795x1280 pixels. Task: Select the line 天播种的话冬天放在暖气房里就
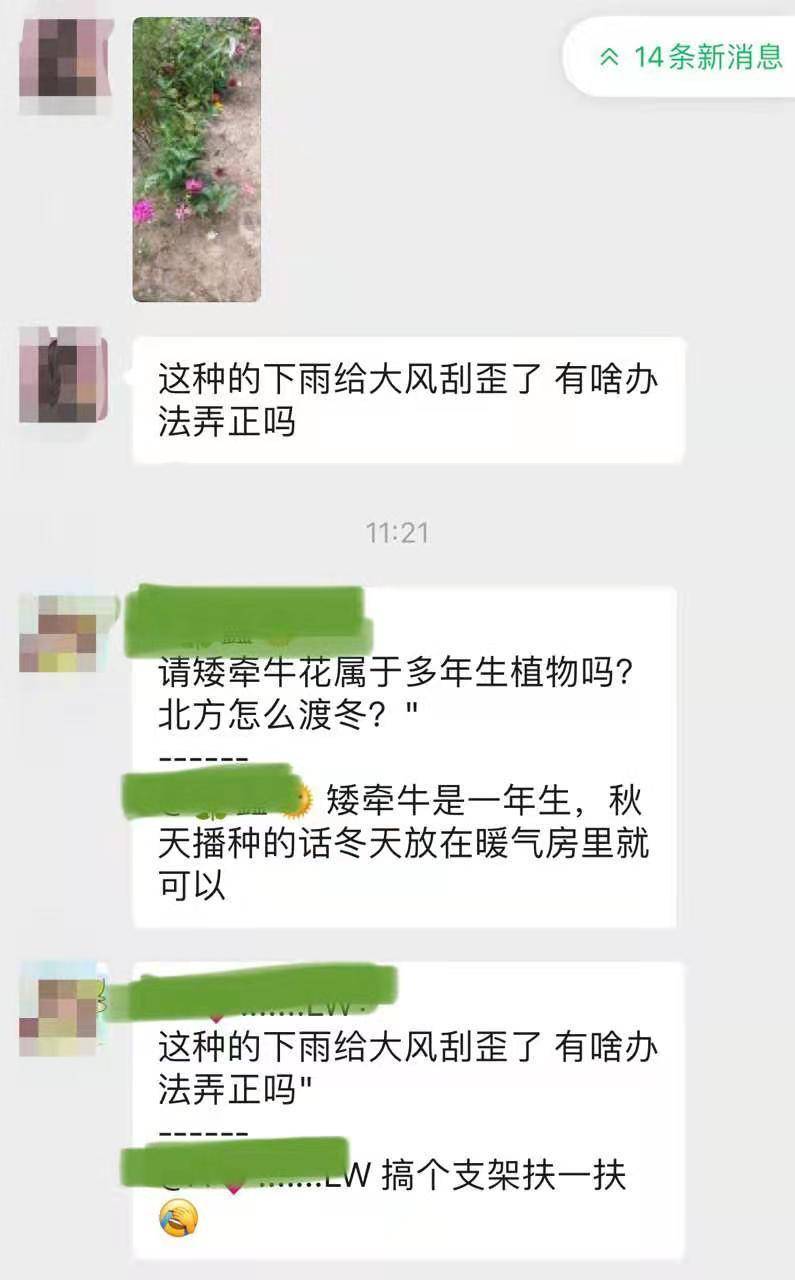click(404, 843)
